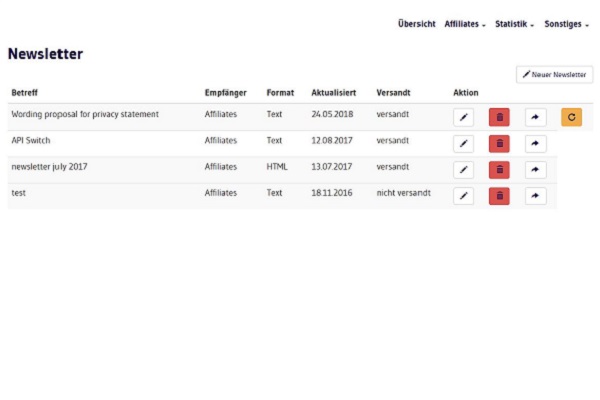Send the 'newsletter july 2017' entry
600x400 pixels.
[536, 170]
